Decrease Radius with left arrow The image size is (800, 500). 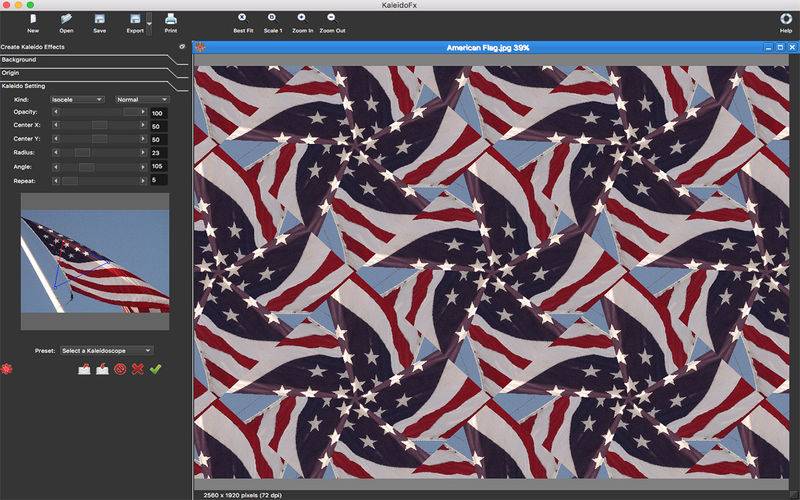[56, 153]
